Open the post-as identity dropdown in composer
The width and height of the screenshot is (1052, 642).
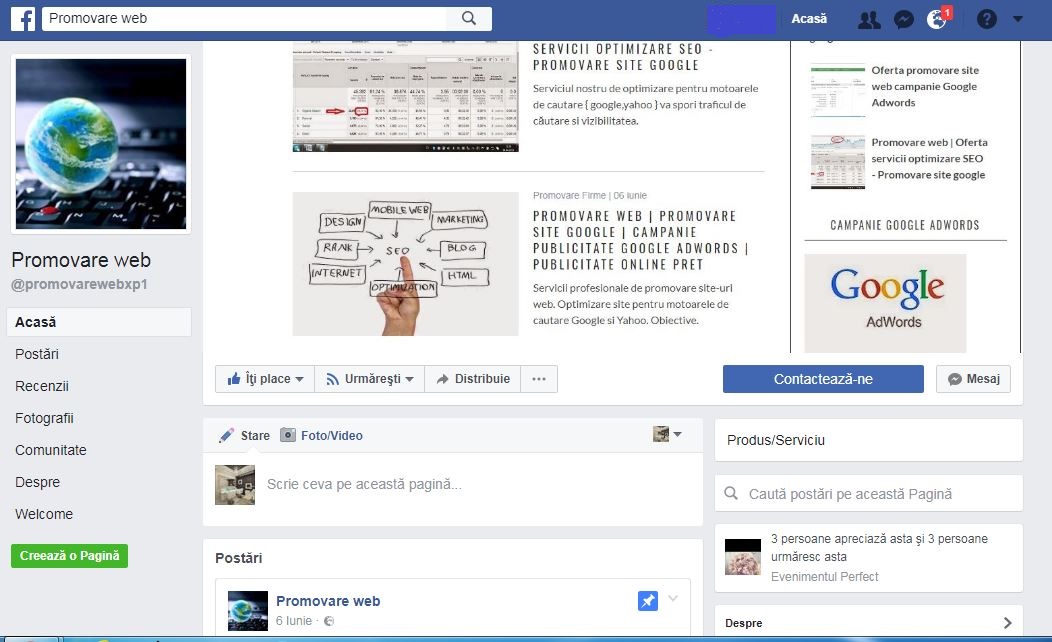(x=668, y=435)
